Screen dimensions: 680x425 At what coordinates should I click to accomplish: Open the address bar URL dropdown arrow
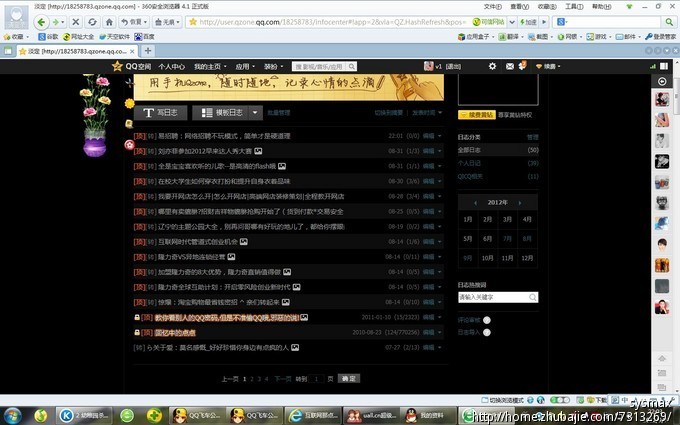coord(512,22)
